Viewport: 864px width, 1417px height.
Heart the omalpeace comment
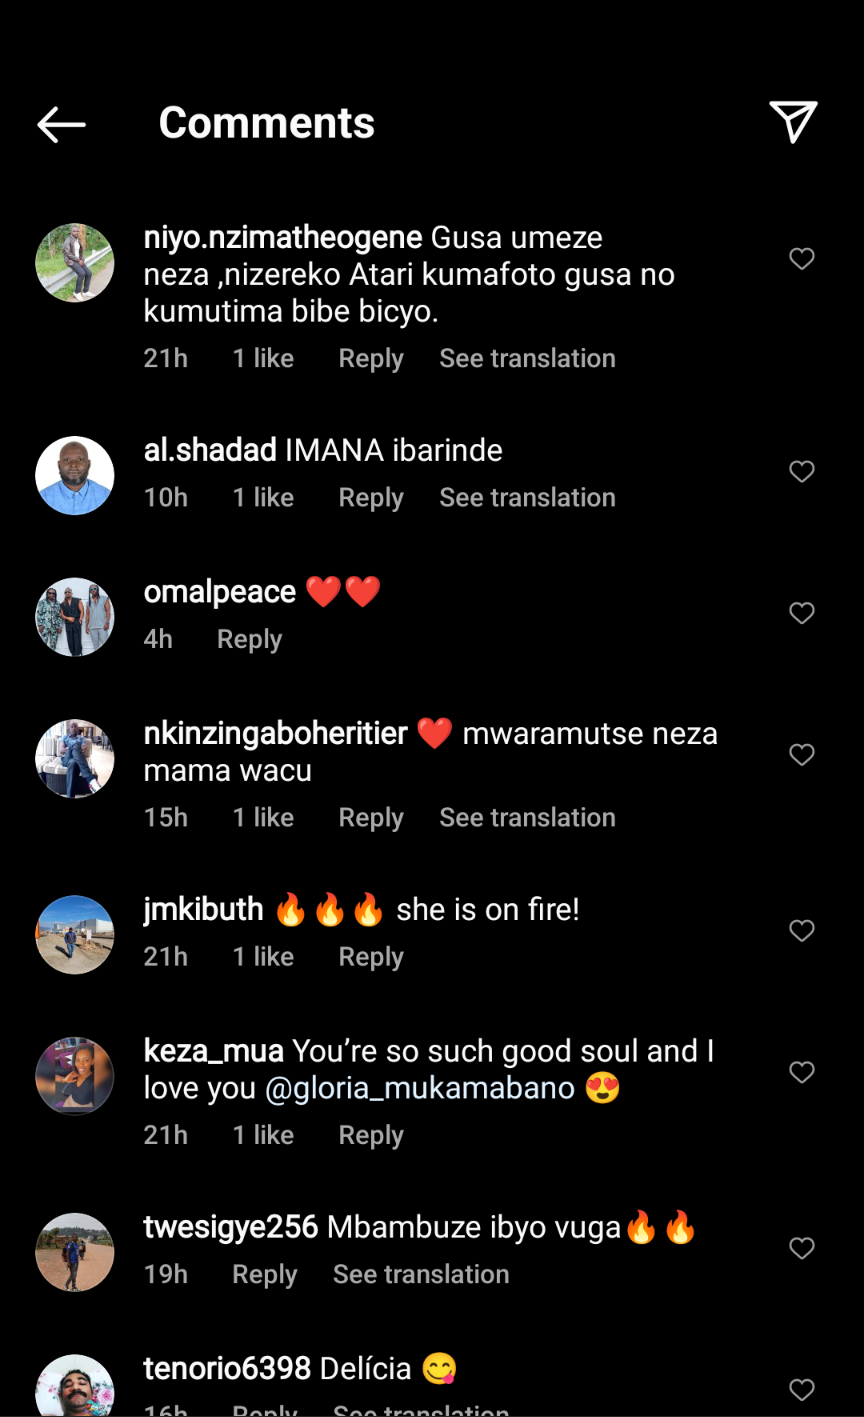pyautogui.click(x=802, y=613)
